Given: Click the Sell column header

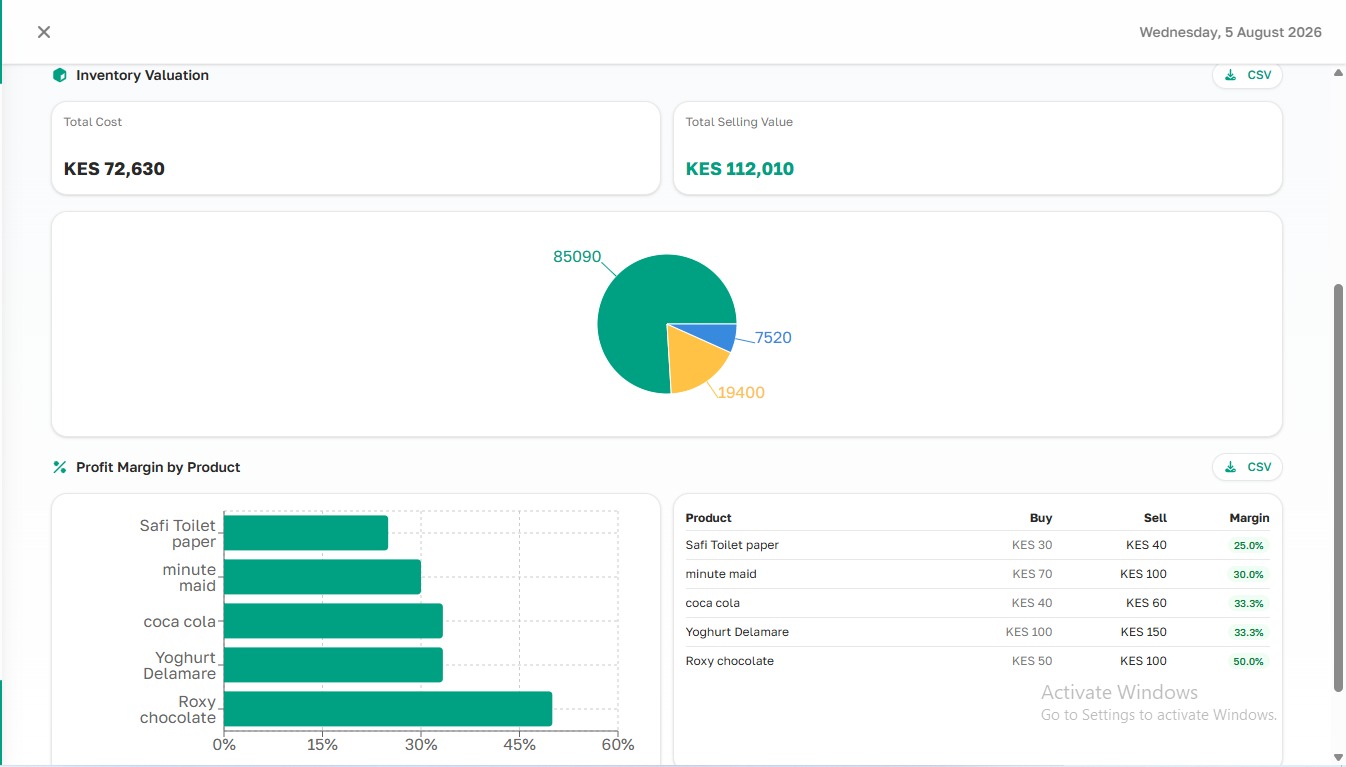Looking at the screenshot, I should click(1155, 518).
